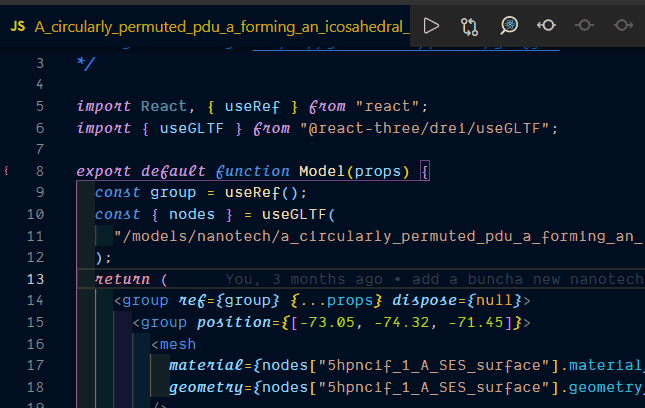
Task: Go to previous revision icon
Action: 546,26
